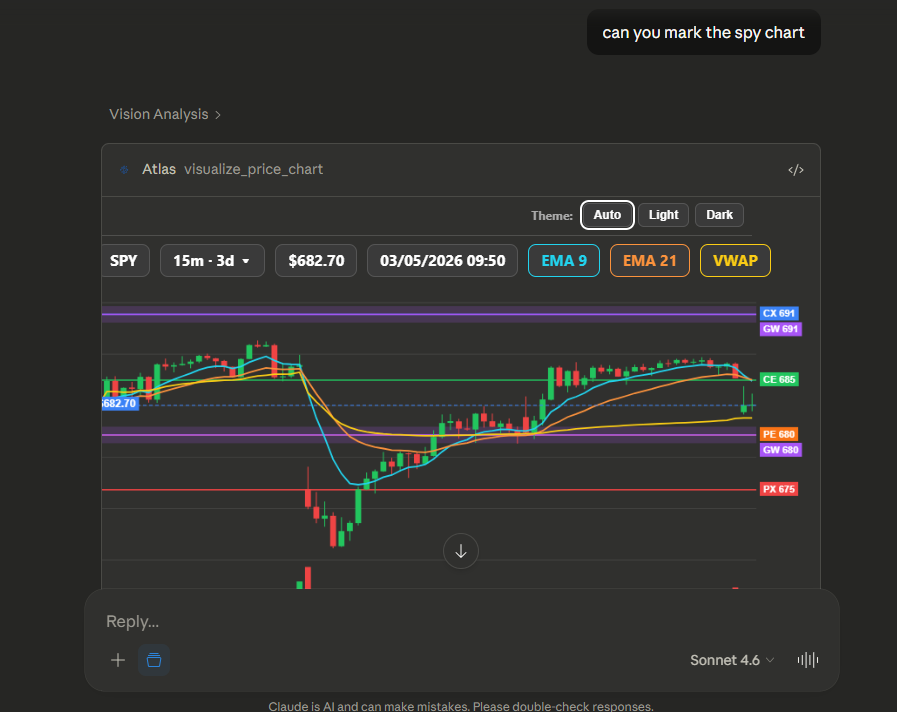Click the $682.70 price chip
Viewport: 897px width, 712px height.
pyautogui.click(x=316, y=261)
